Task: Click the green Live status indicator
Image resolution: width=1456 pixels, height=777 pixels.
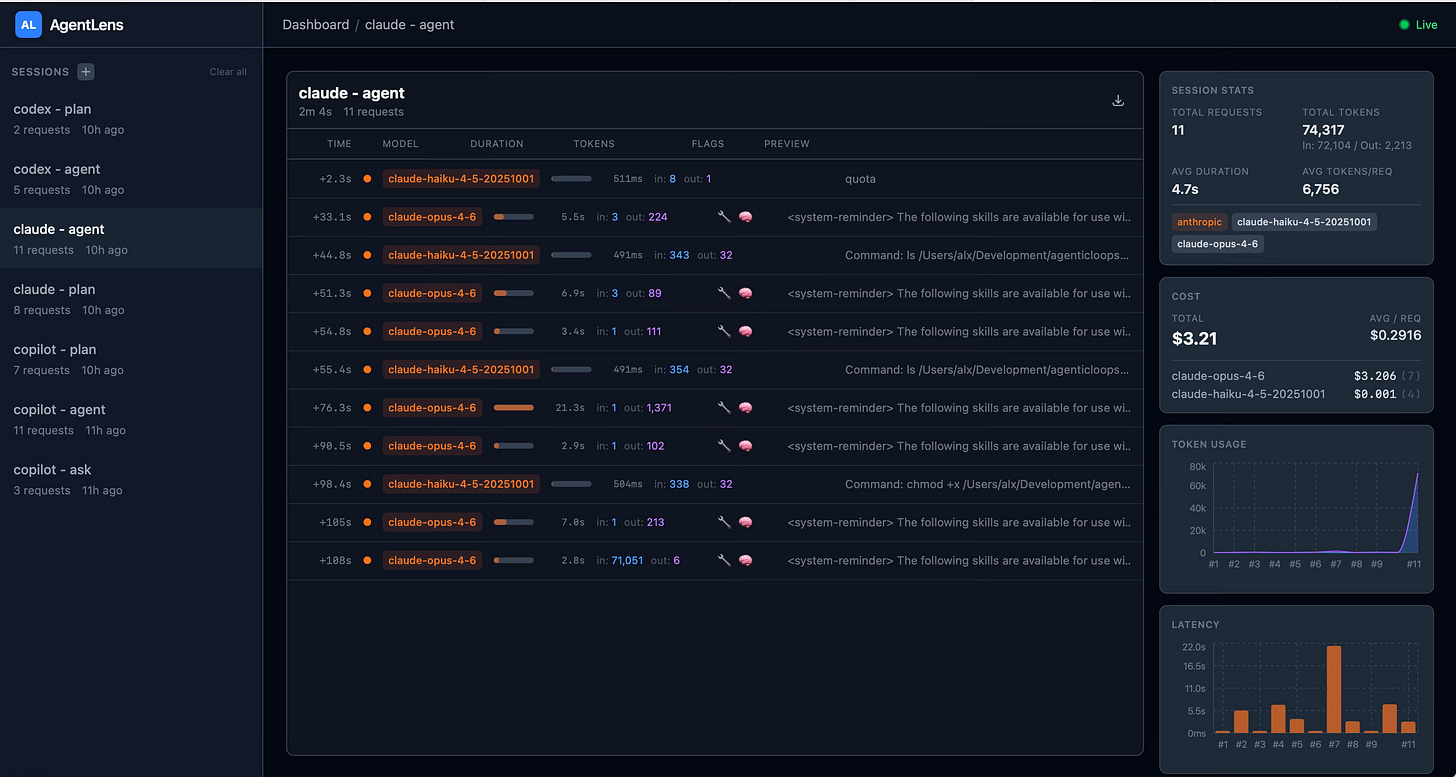Action: tap(1417, 24)
